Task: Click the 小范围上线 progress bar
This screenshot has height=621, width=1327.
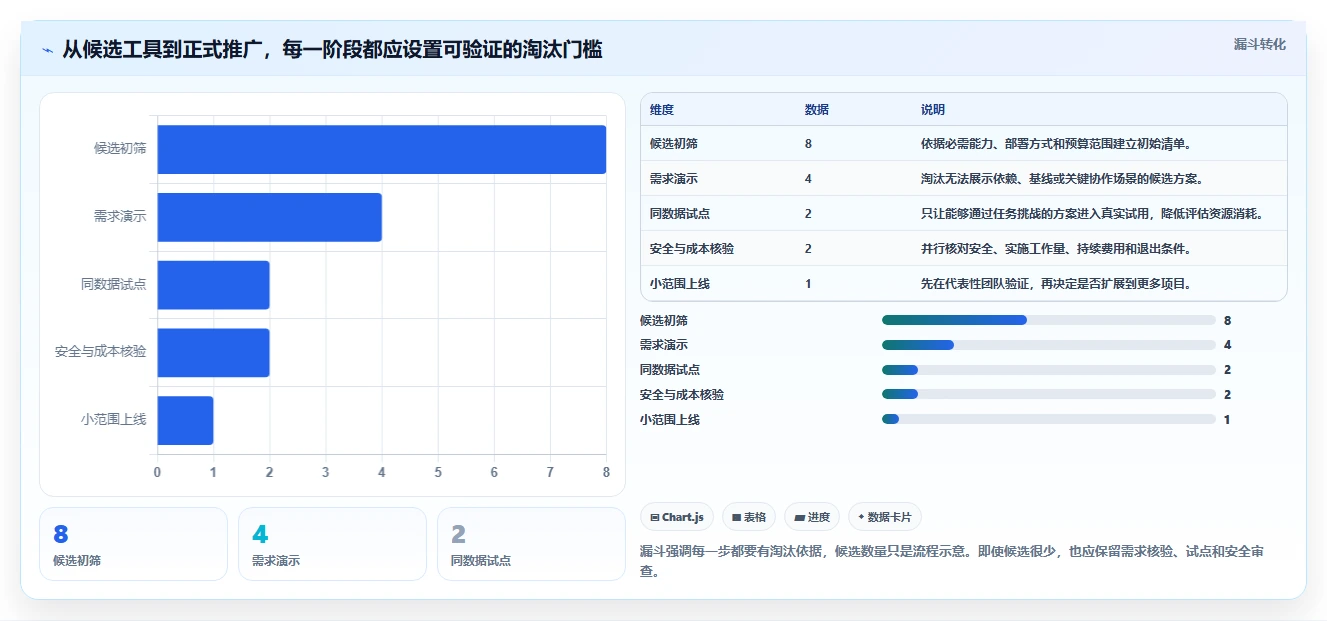Action: (1048, 419)
